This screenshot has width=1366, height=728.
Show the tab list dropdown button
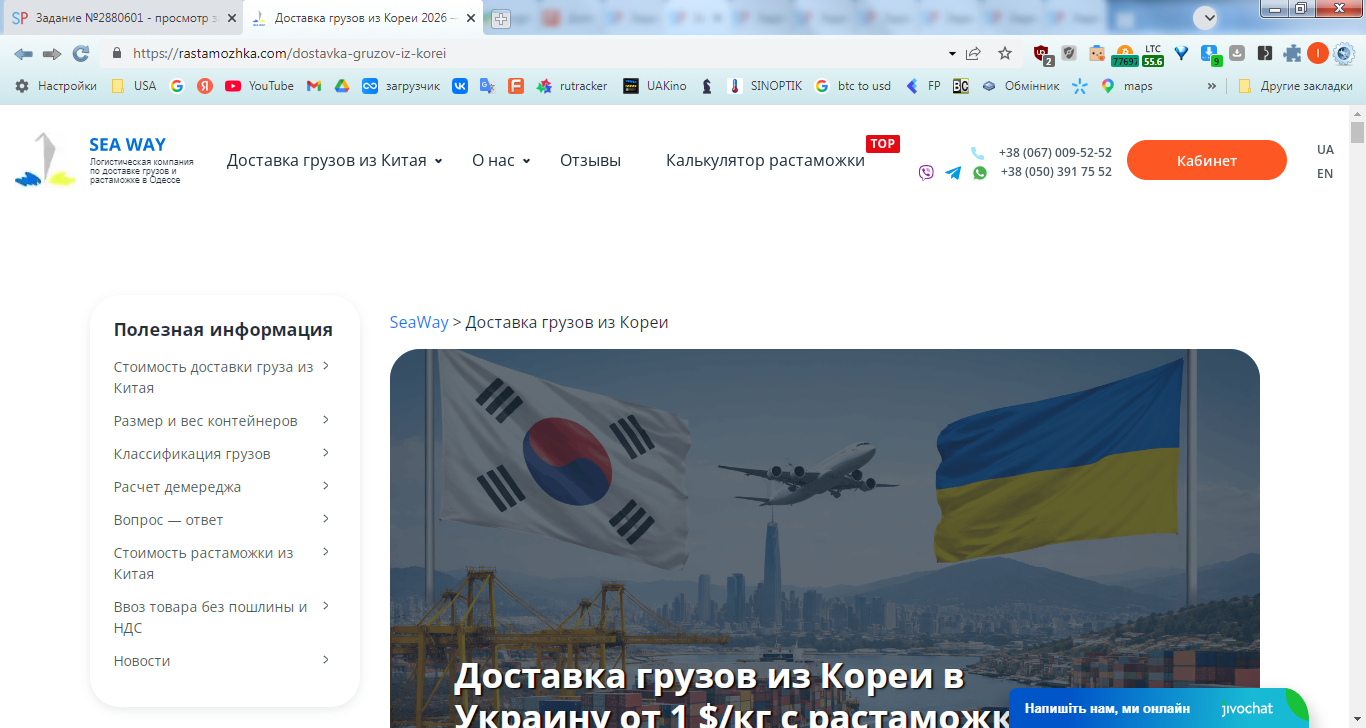click(1205, 17)
